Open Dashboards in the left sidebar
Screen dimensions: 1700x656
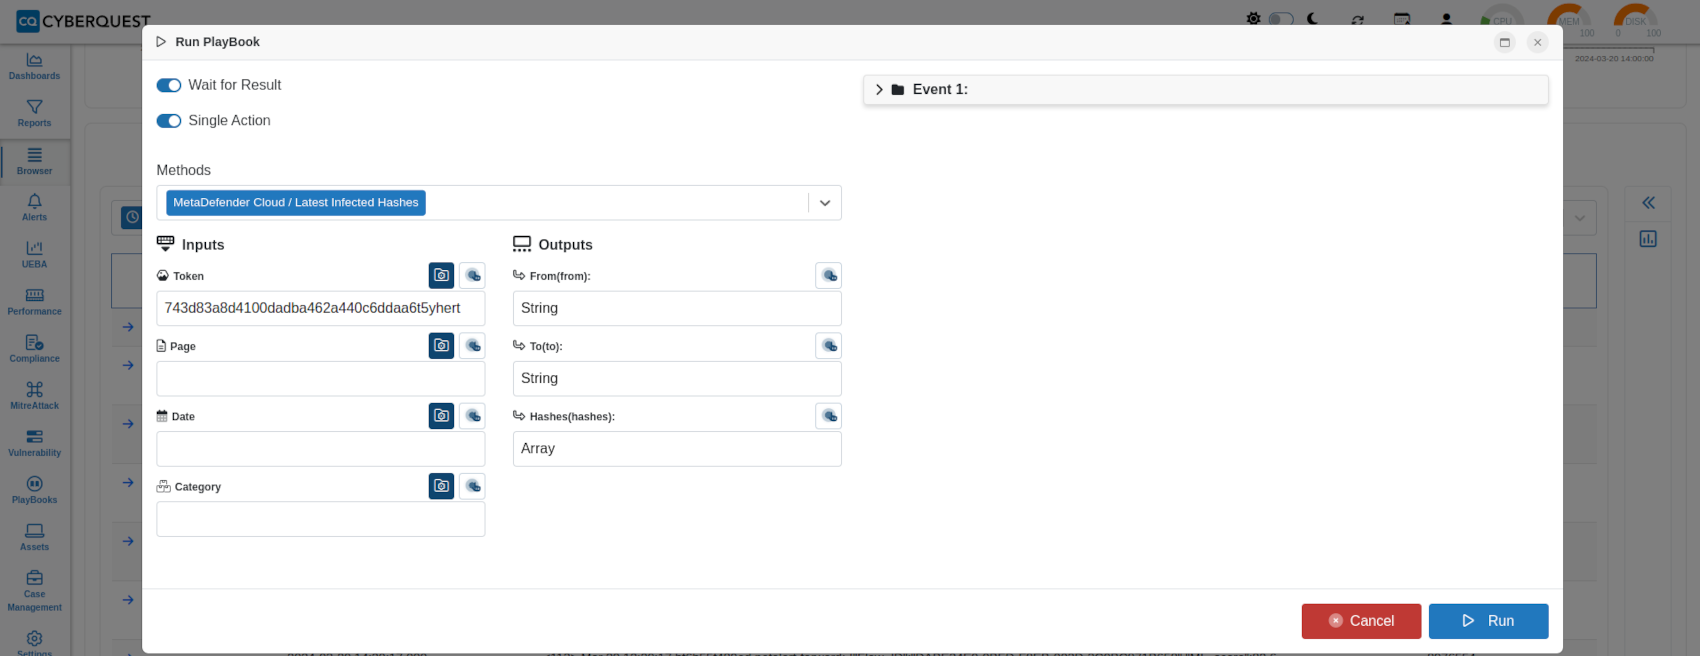(x=34, y=66)
